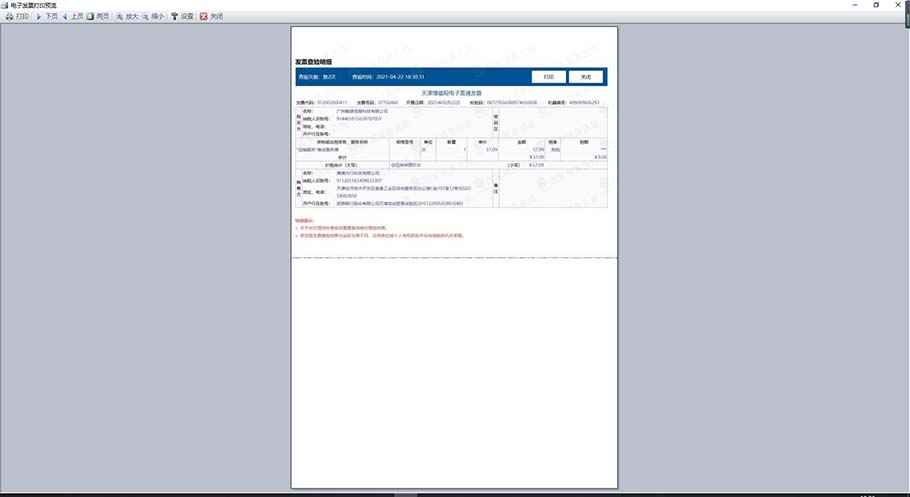The height and width of the screenshot is (497, 910).
Task: Switch to two-page view (两页)
Action: 97,17
